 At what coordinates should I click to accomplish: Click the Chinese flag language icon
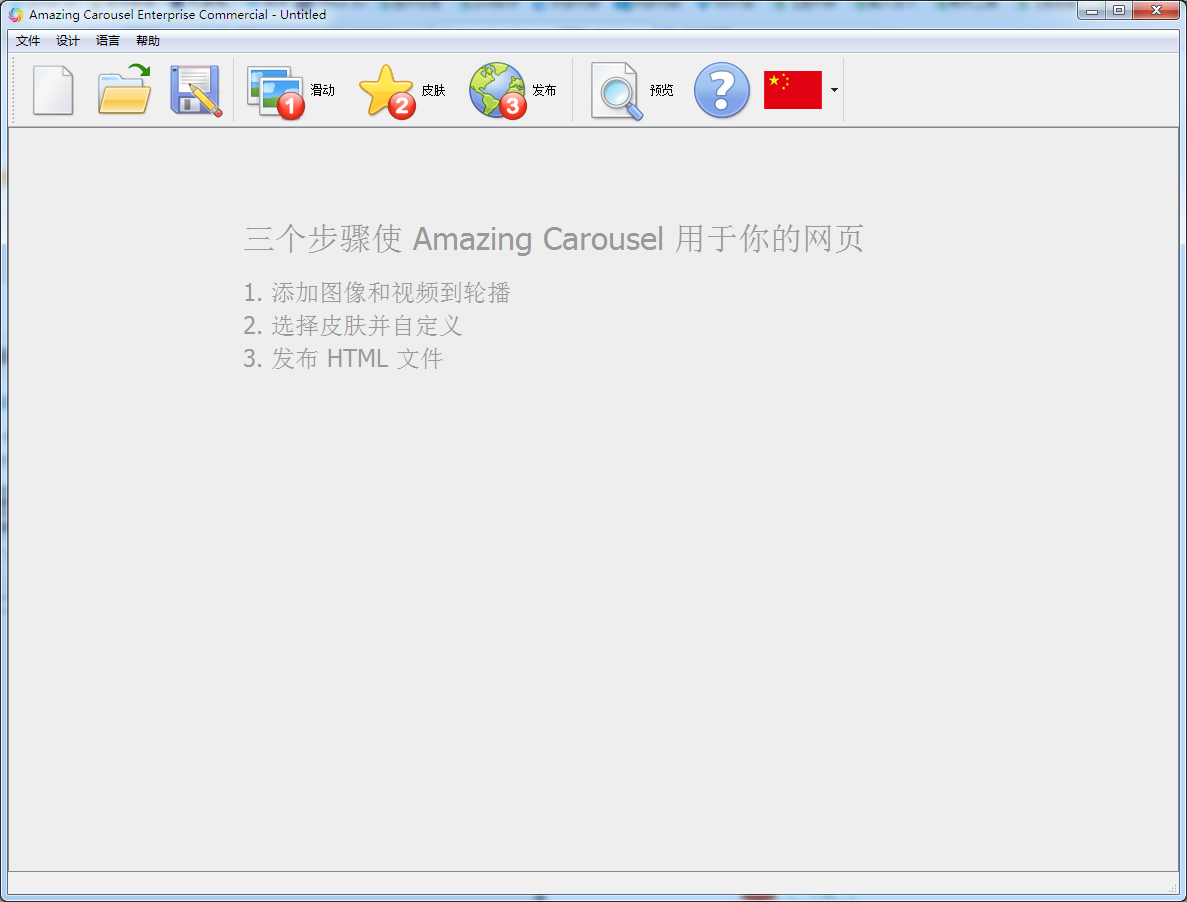point(793,90)
